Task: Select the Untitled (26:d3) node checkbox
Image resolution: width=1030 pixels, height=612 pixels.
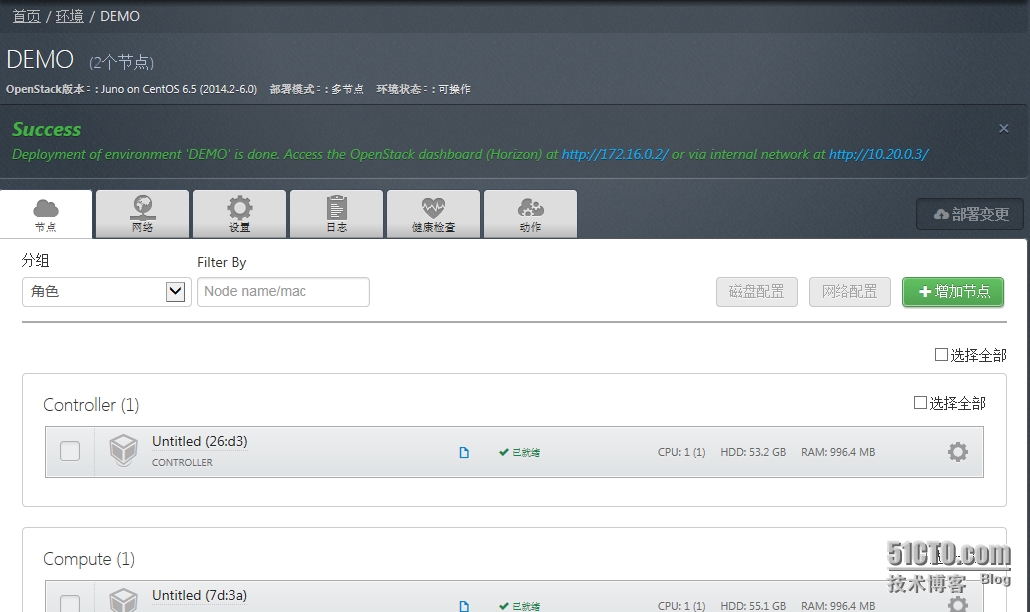Action: (x=70, y=451)
